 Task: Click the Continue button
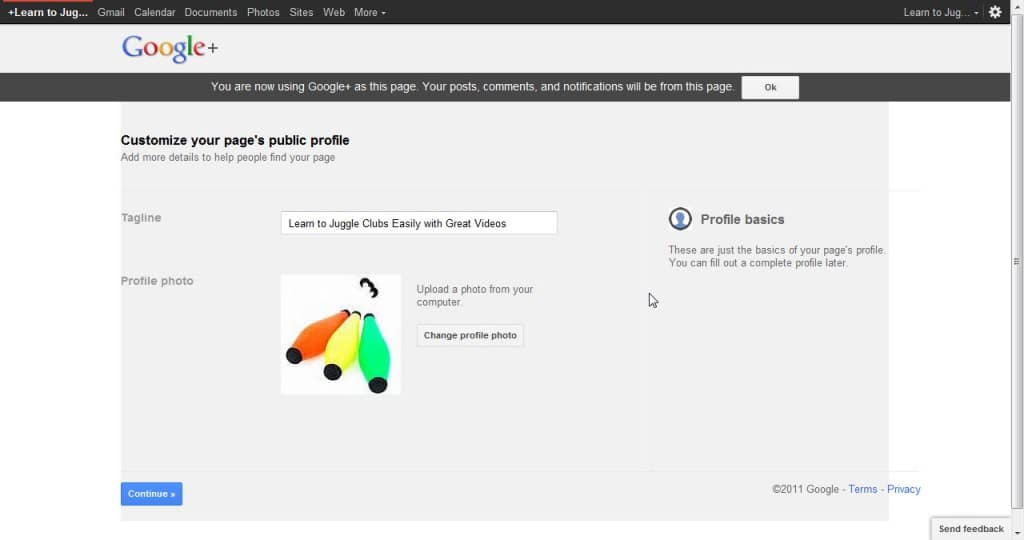[x=152, y=494]
